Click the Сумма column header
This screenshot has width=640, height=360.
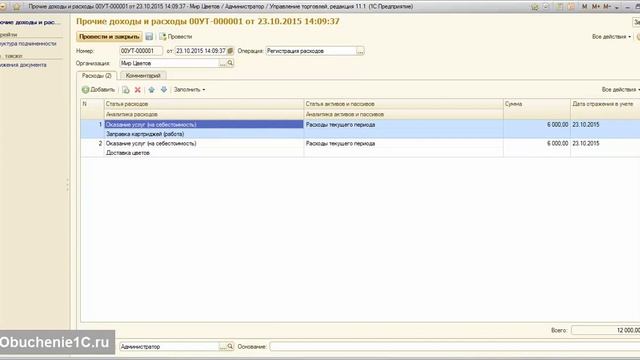pos(537,104)
